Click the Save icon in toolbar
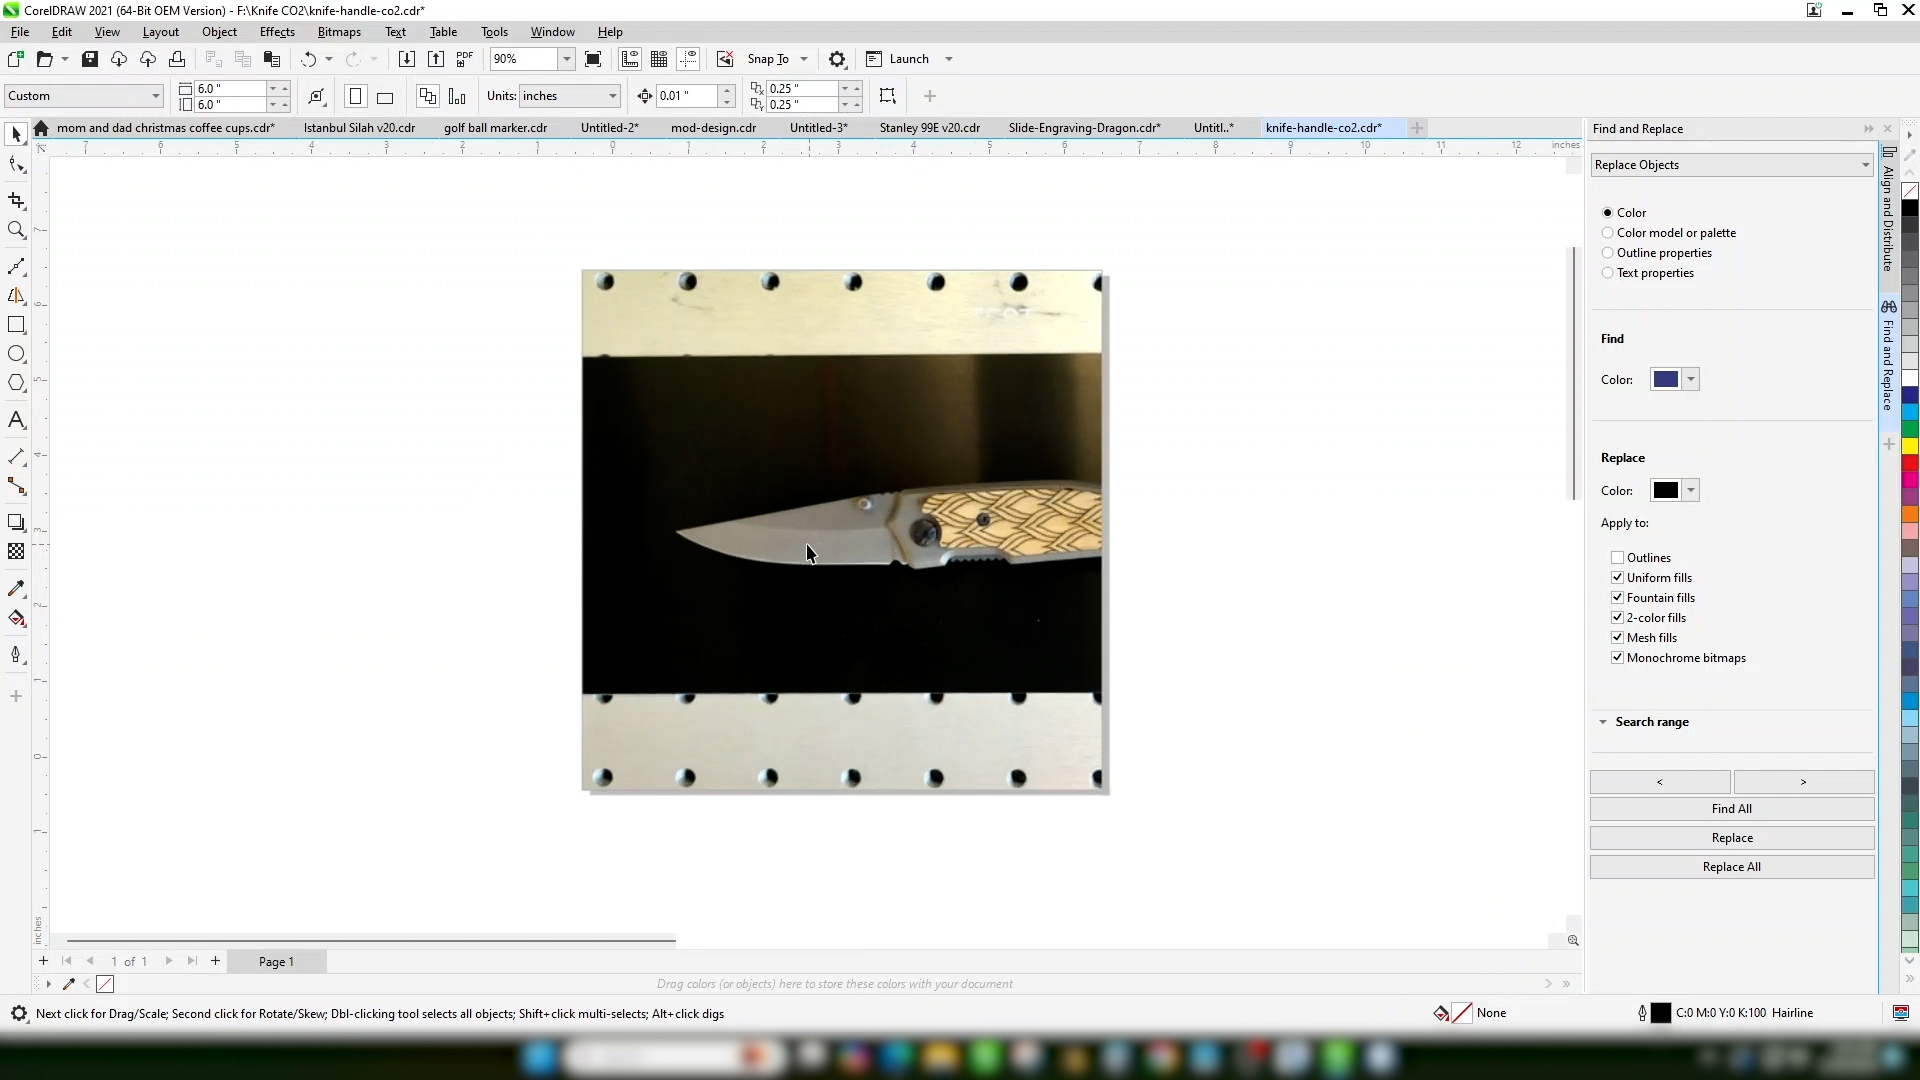 coord(90,59)
